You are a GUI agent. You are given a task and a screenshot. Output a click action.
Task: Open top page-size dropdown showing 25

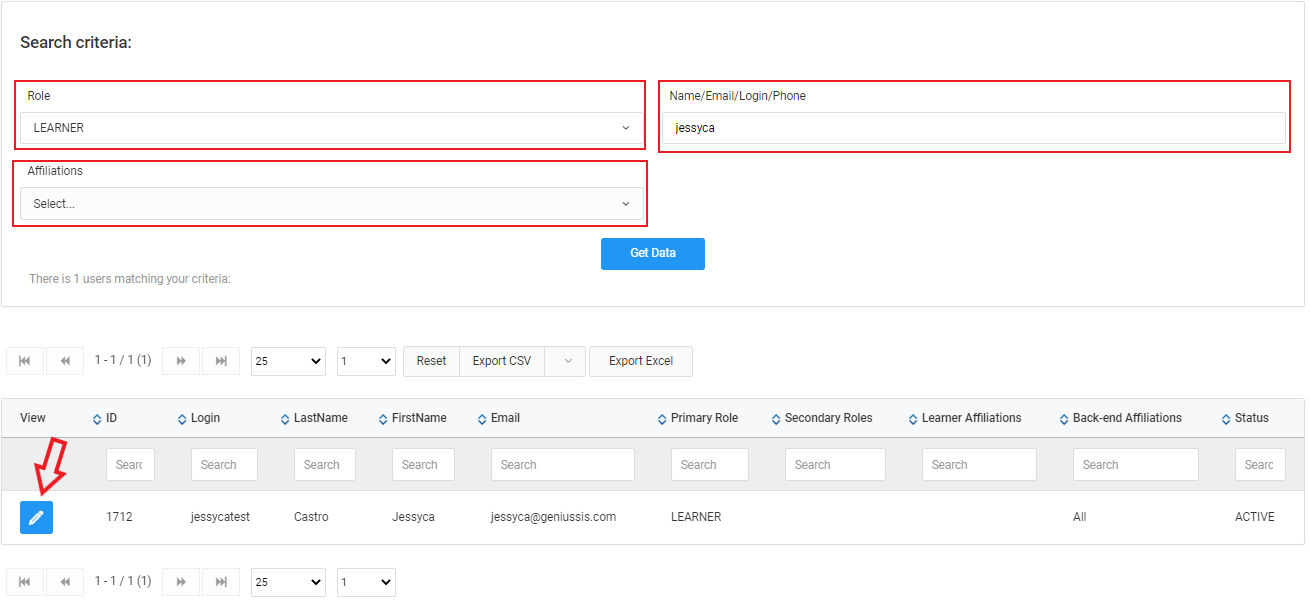(x=288, y=362)
